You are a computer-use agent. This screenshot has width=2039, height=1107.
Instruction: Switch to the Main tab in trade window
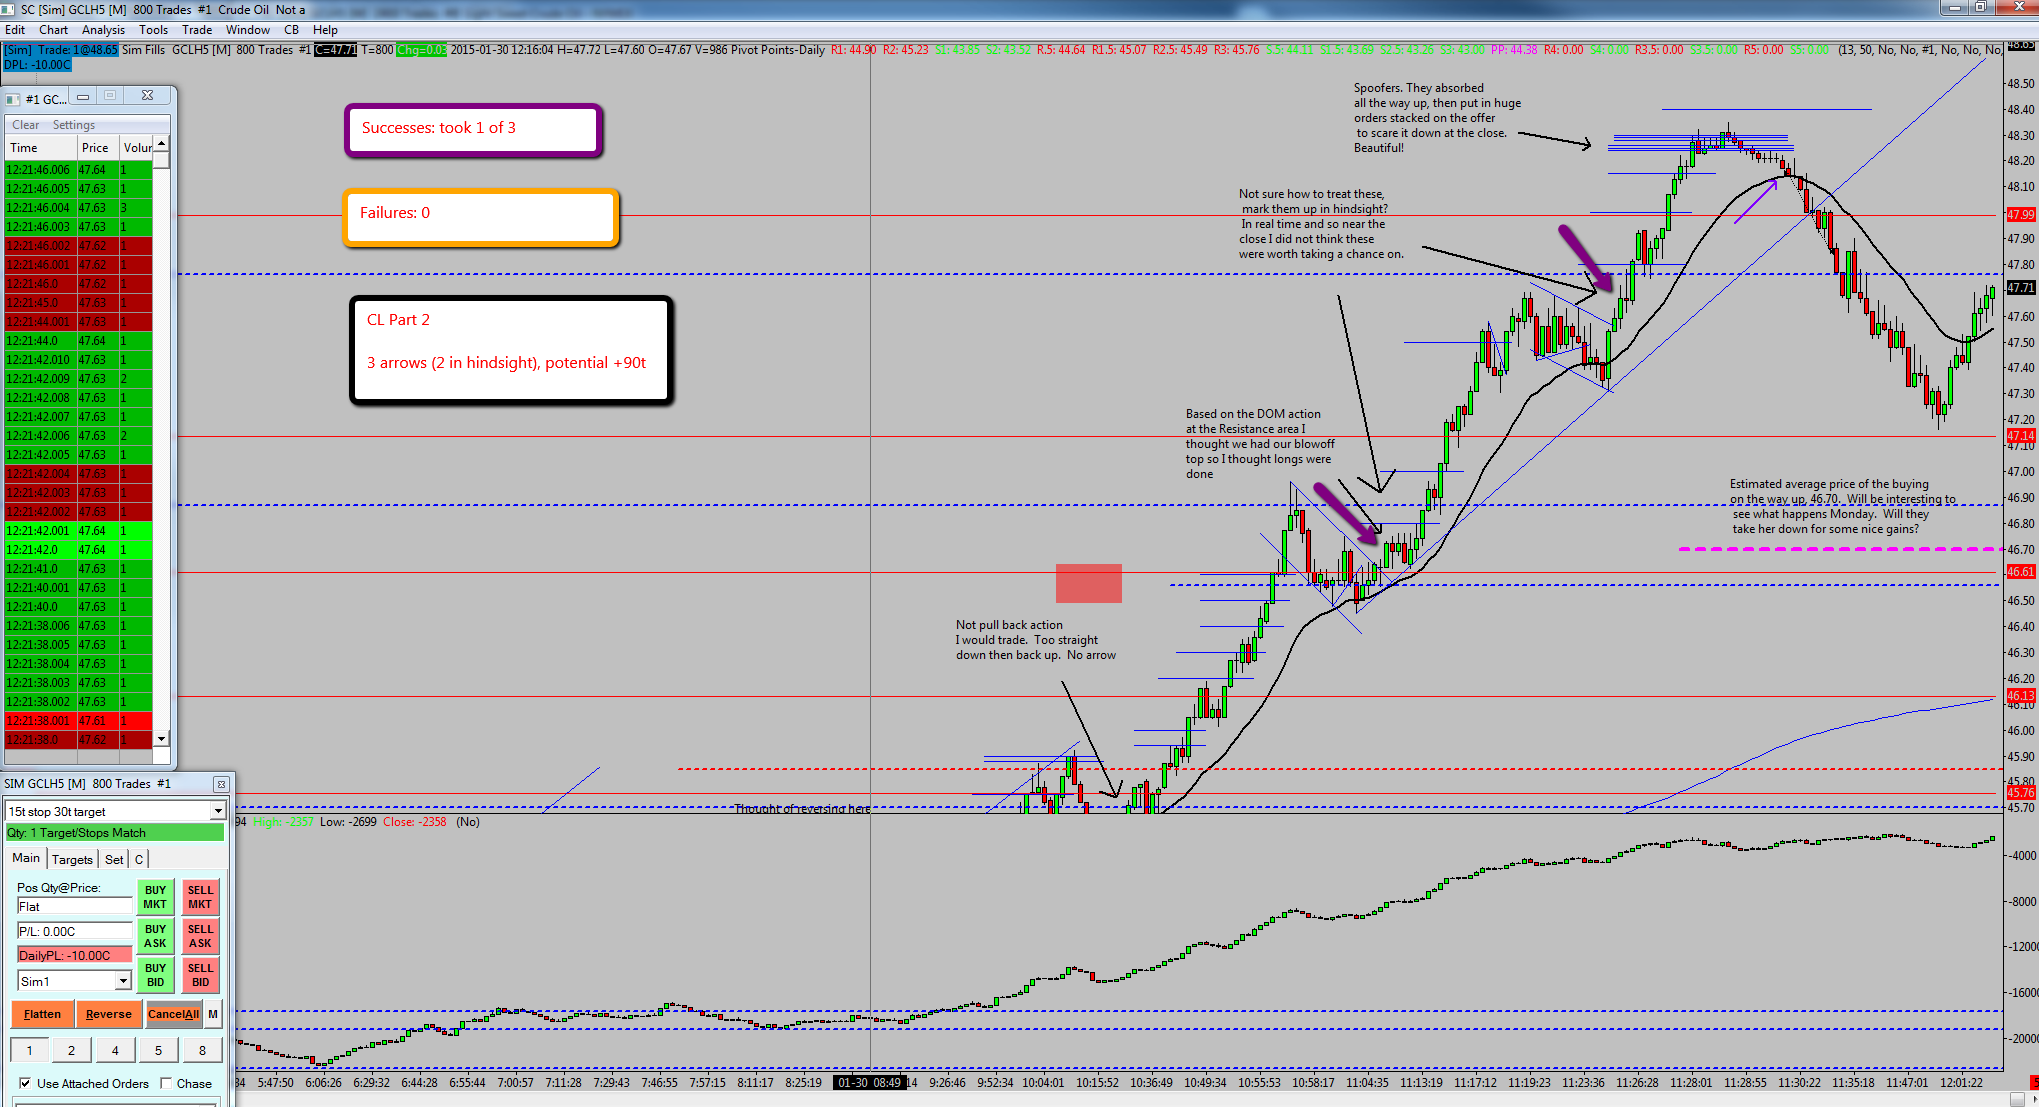(26, 858)
